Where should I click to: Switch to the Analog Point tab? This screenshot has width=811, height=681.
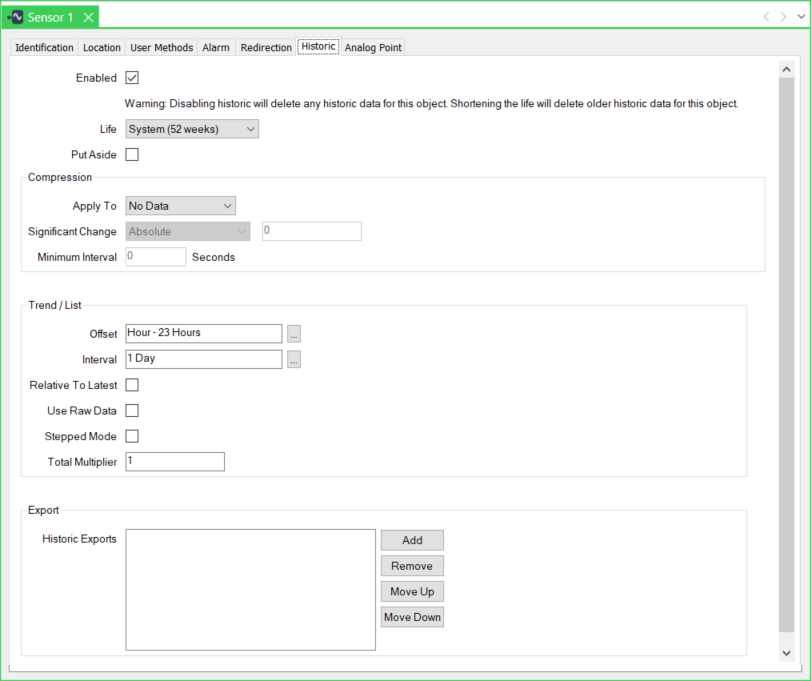373,48
